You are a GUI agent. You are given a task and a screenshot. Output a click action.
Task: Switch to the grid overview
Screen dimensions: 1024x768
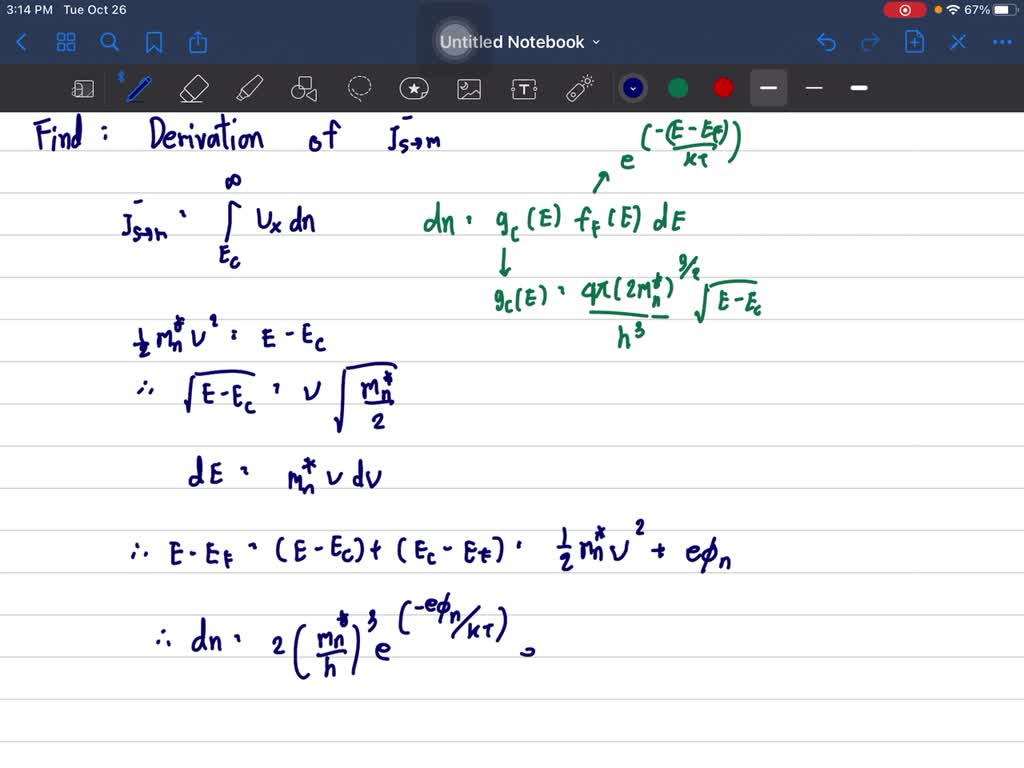(x=66, y=42)
